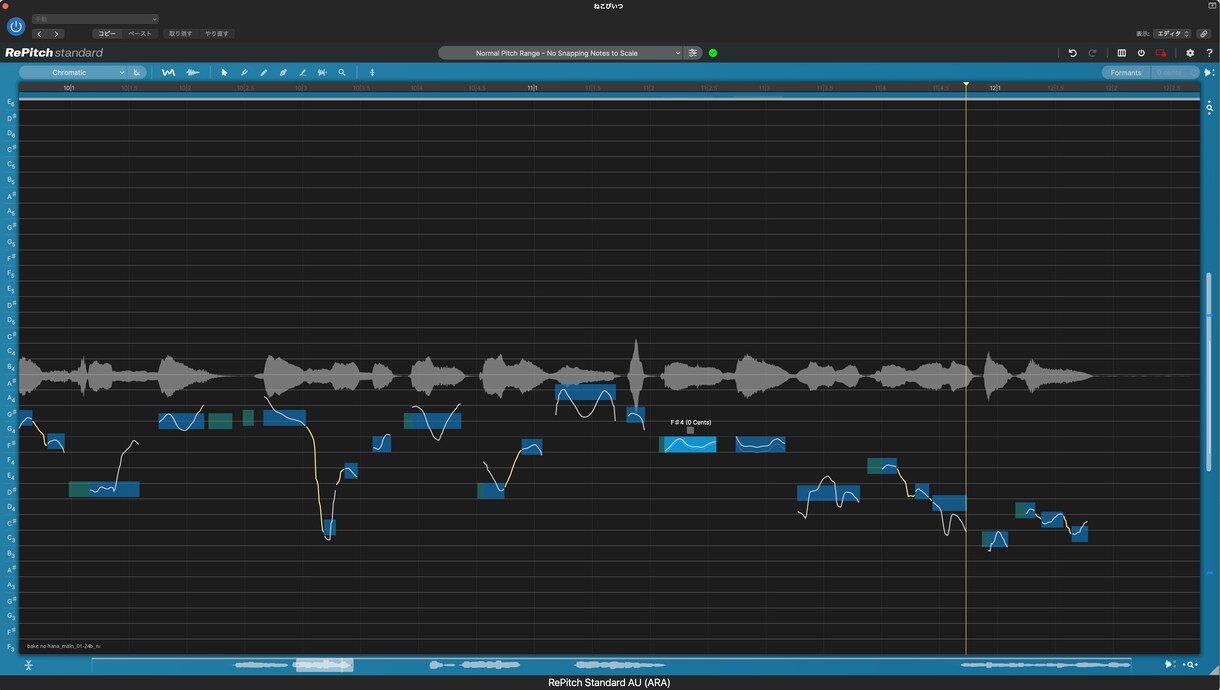
Task: Go to the previous preset arrow
Action: coord(40,34)
